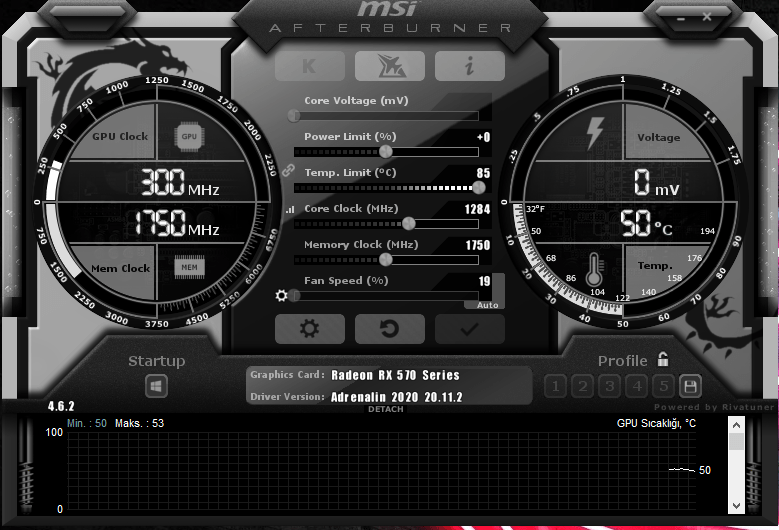
Task: Open the Kombustor K button
Action: [x=310, y=66]
